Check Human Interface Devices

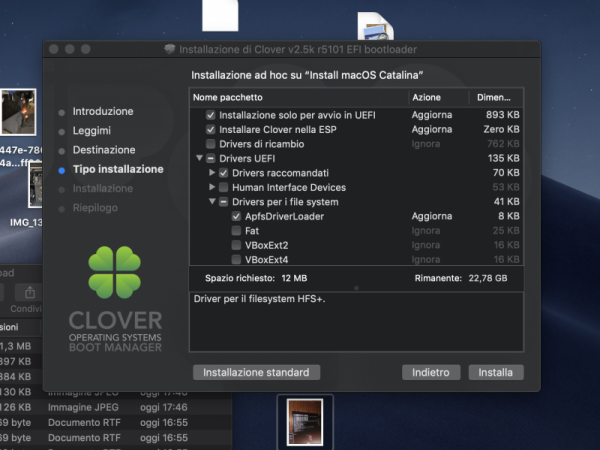pos(223,188)
